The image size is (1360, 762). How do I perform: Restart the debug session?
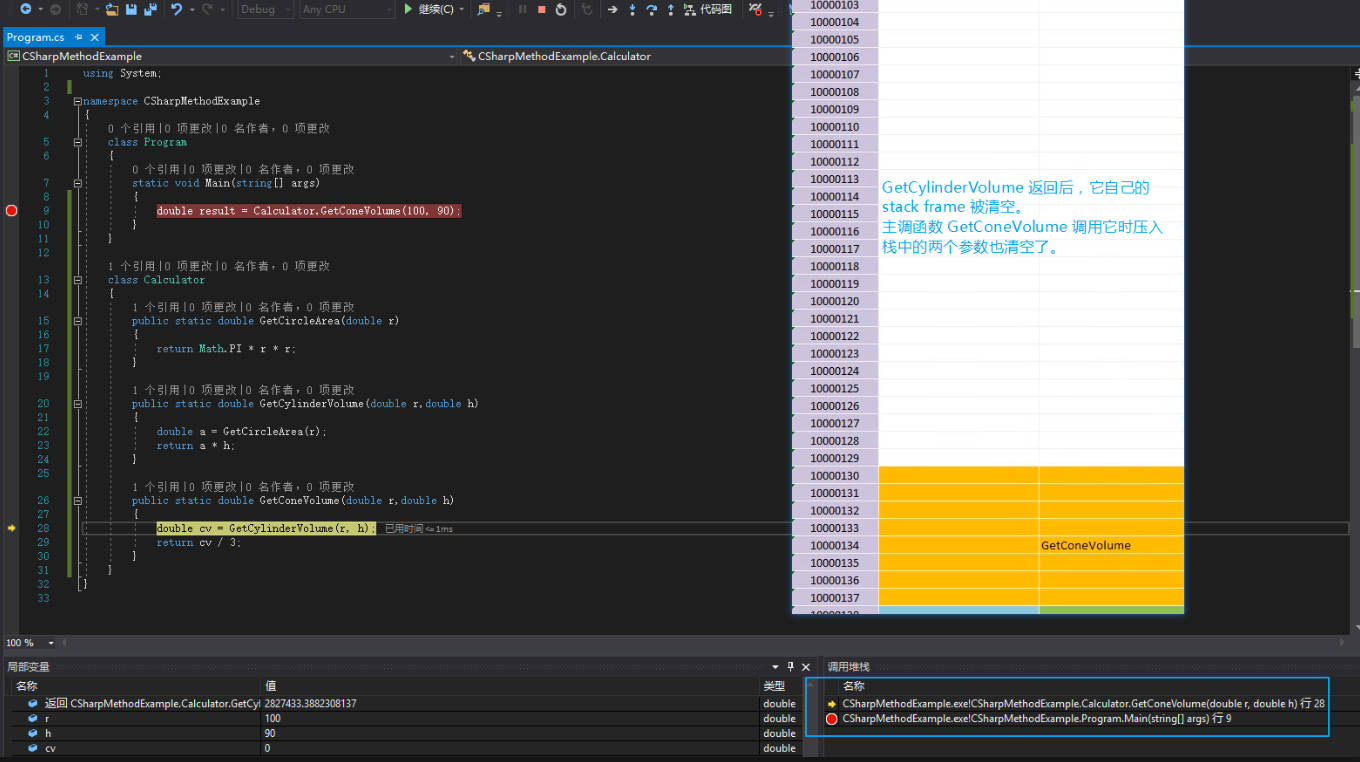point(560,9)
